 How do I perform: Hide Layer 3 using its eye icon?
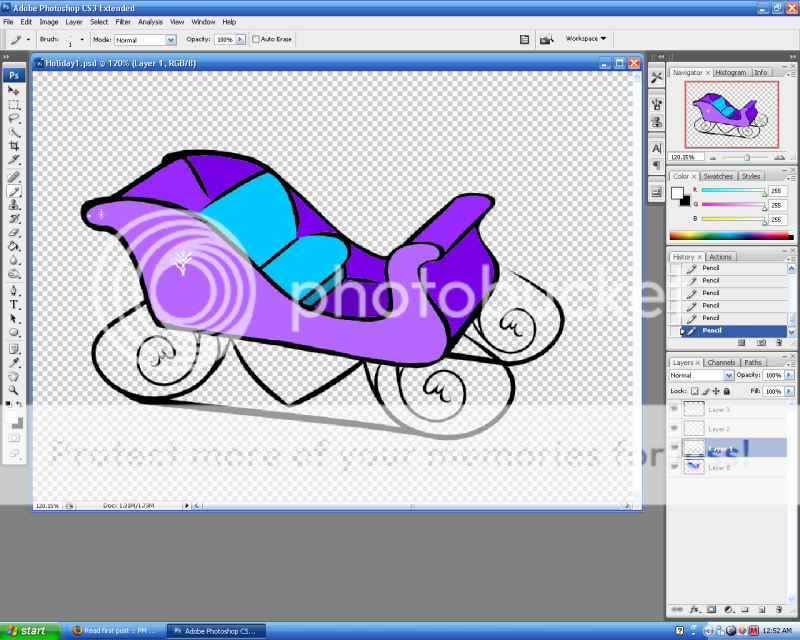[674, 409]
